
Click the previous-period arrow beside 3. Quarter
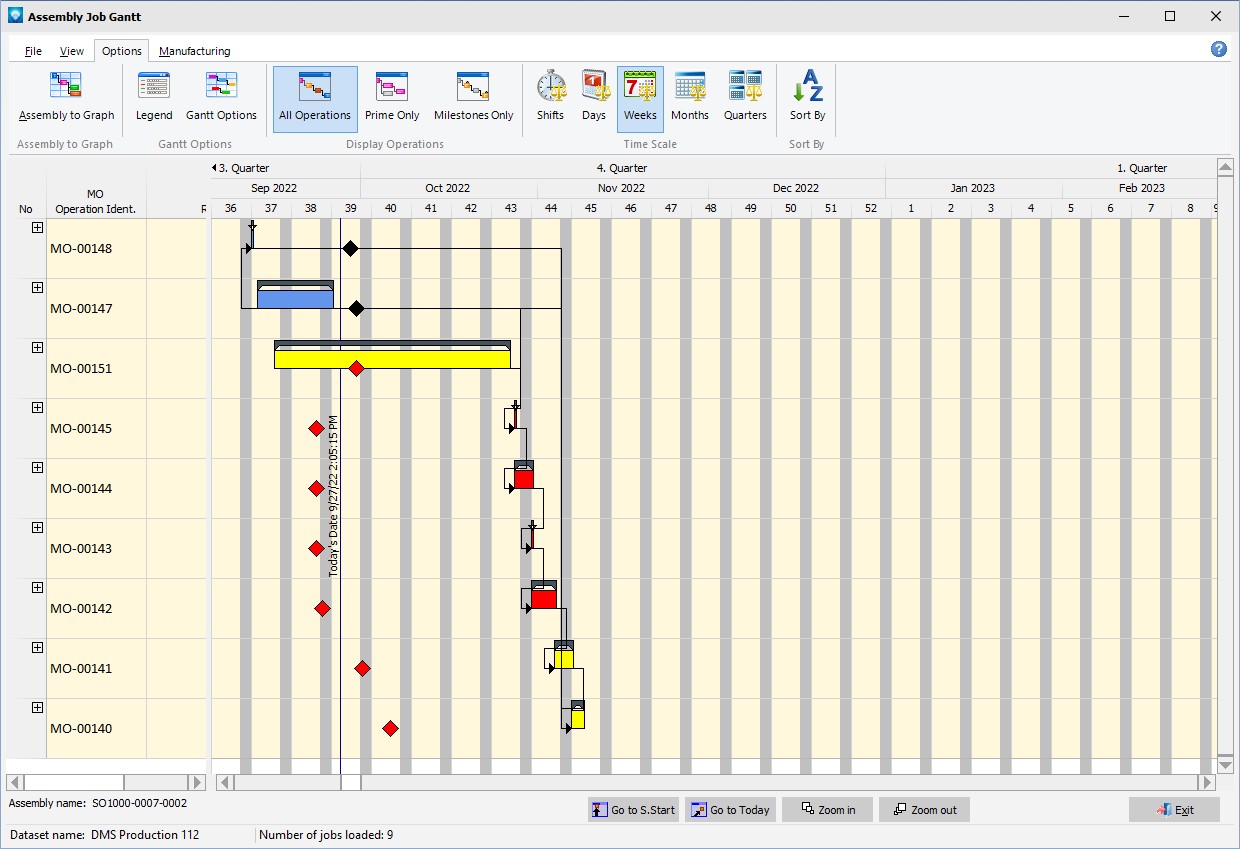point(214,168)
